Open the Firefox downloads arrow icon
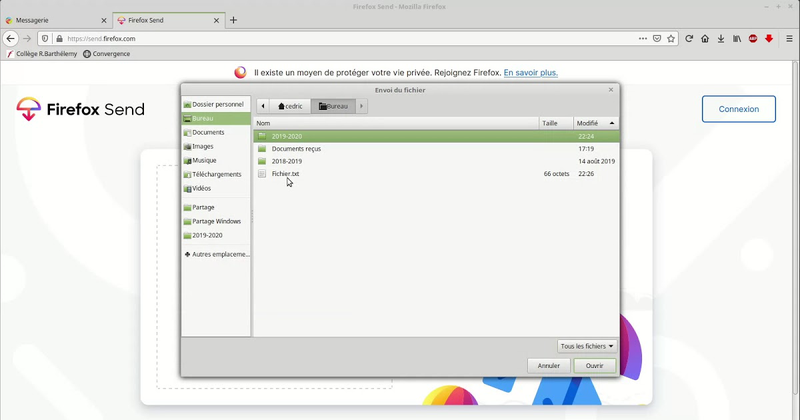 (720, 39)
